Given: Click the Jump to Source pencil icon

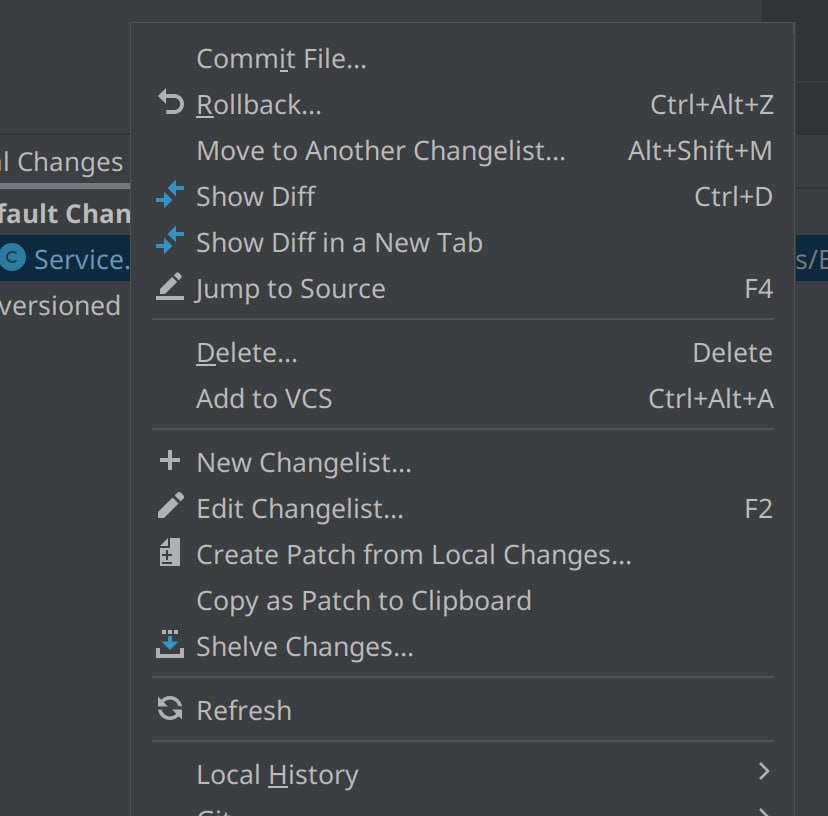Looking at the screenshot, I should click(x=170, y=287).
